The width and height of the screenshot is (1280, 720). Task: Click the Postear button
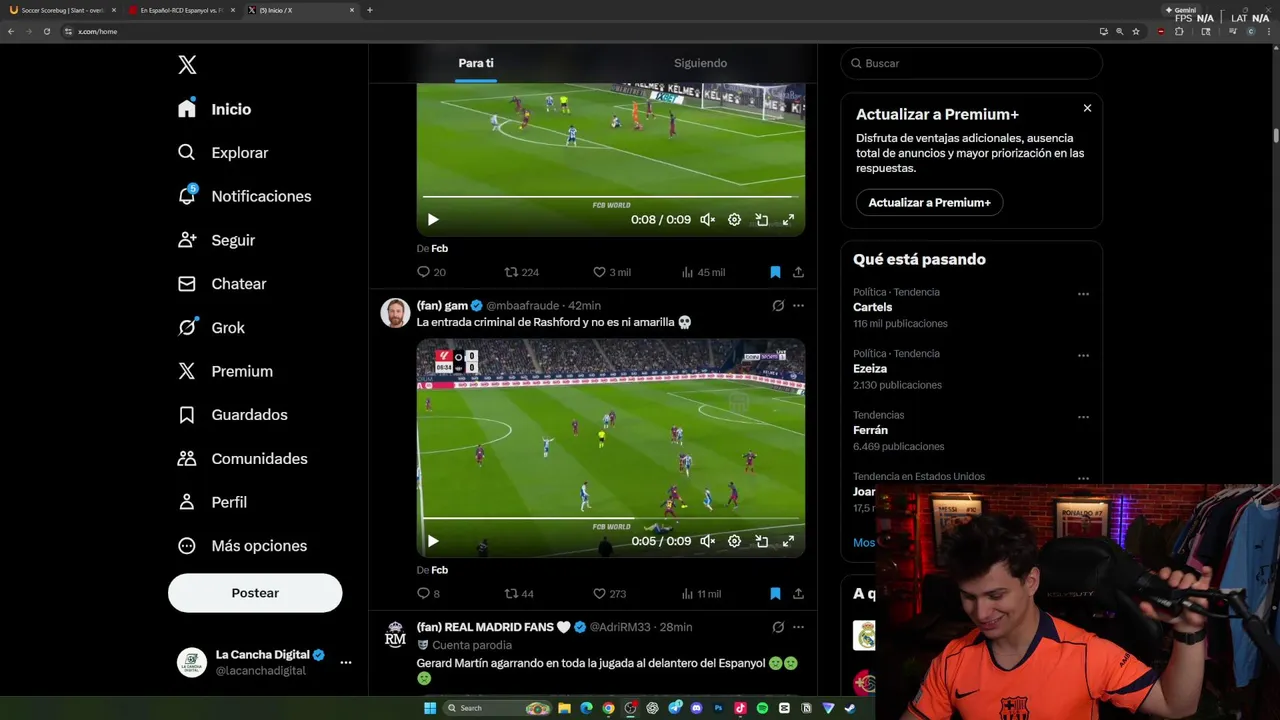[255, 593]
